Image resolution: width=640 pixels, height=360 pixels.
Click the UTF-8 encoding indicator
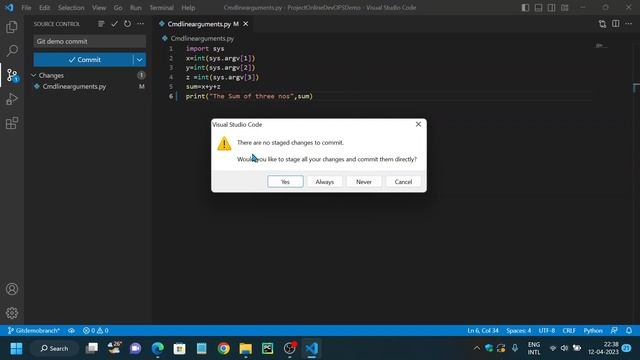(x=547, y=331)
